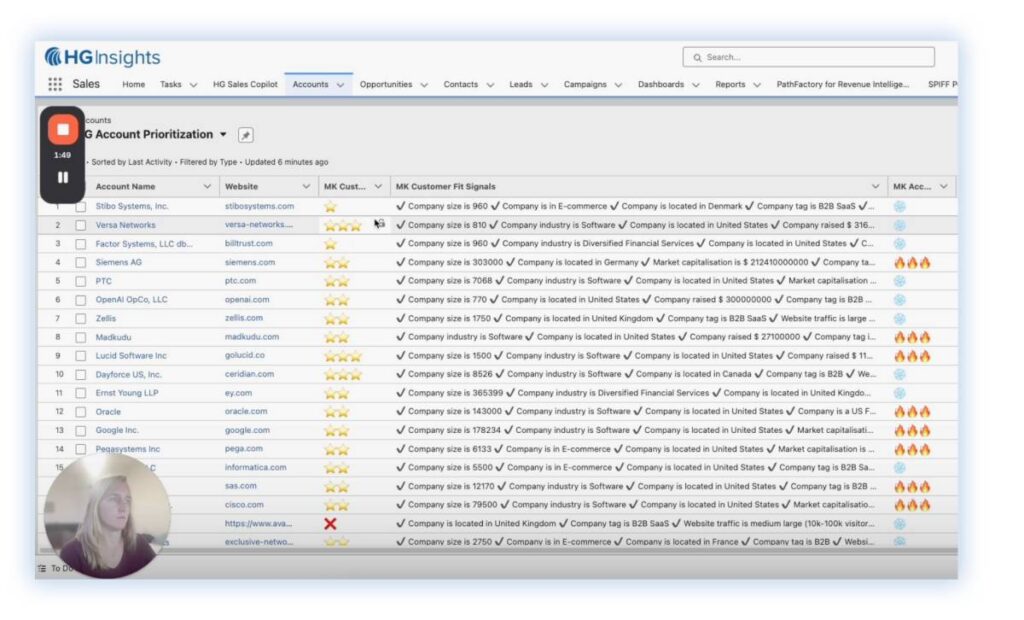Open the Campaigns tab
The image size is (1024, 620).
[585, 84]
